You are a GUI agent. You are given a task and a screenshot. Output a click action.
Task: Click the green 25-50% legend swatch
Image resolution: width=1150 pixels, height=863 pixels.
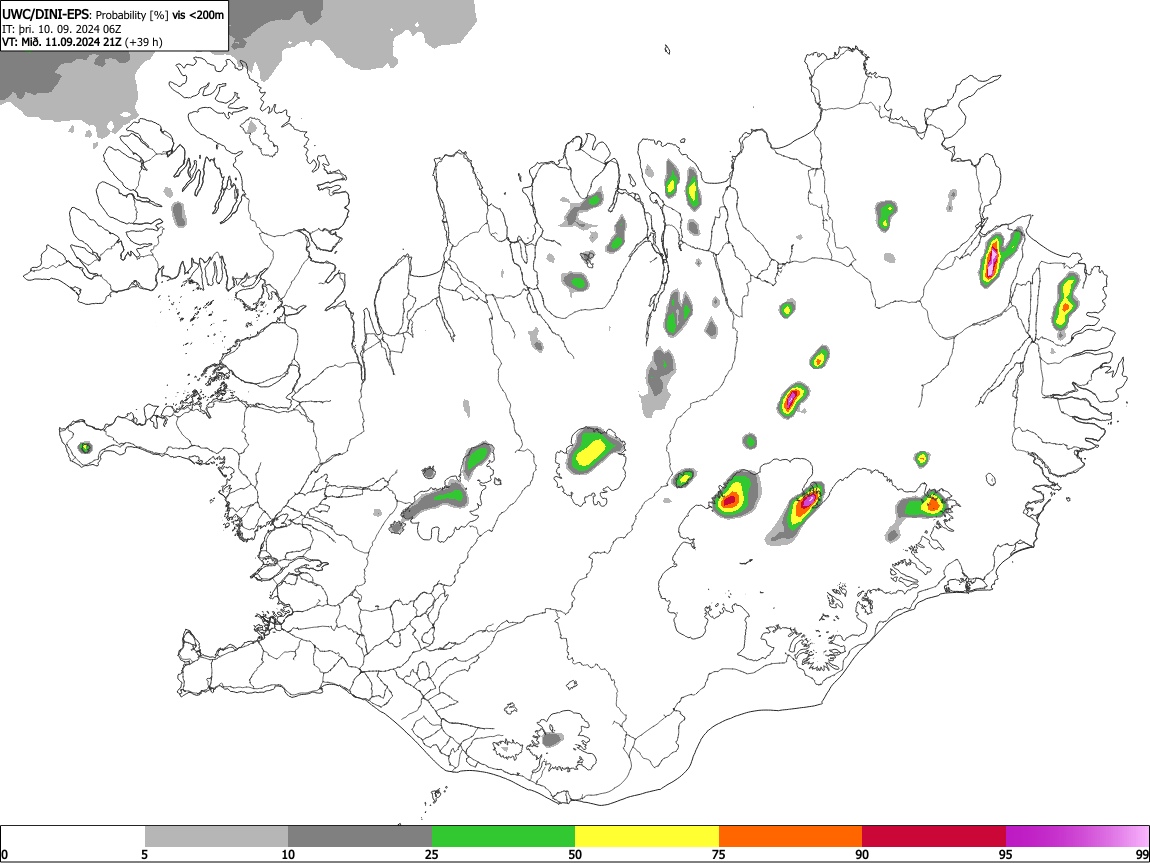coord(503,836)
